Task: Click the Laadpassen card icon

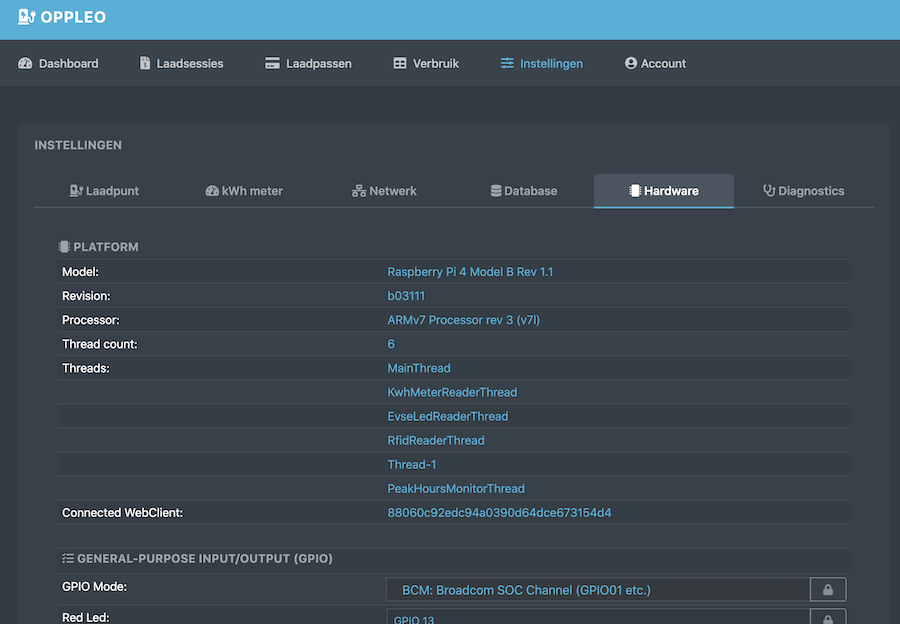Action: pyautogui.click(x=272, y=63)
